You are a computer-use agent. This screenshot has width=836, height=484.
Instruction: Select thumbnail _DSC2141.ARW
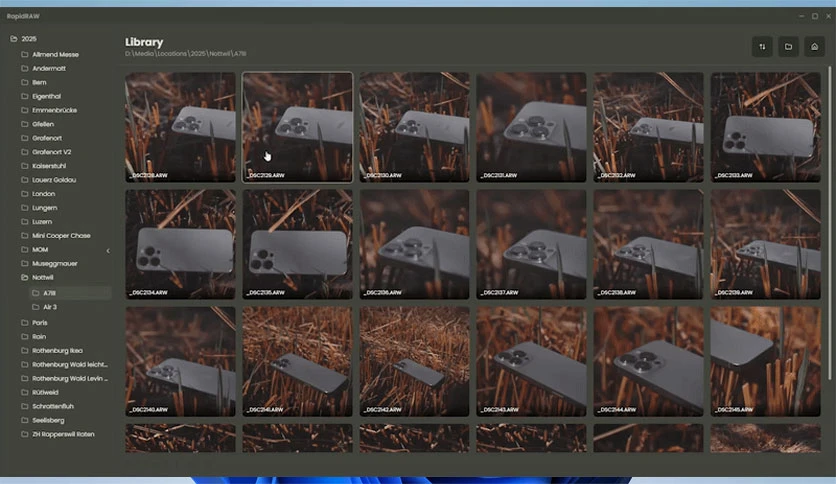298,361
